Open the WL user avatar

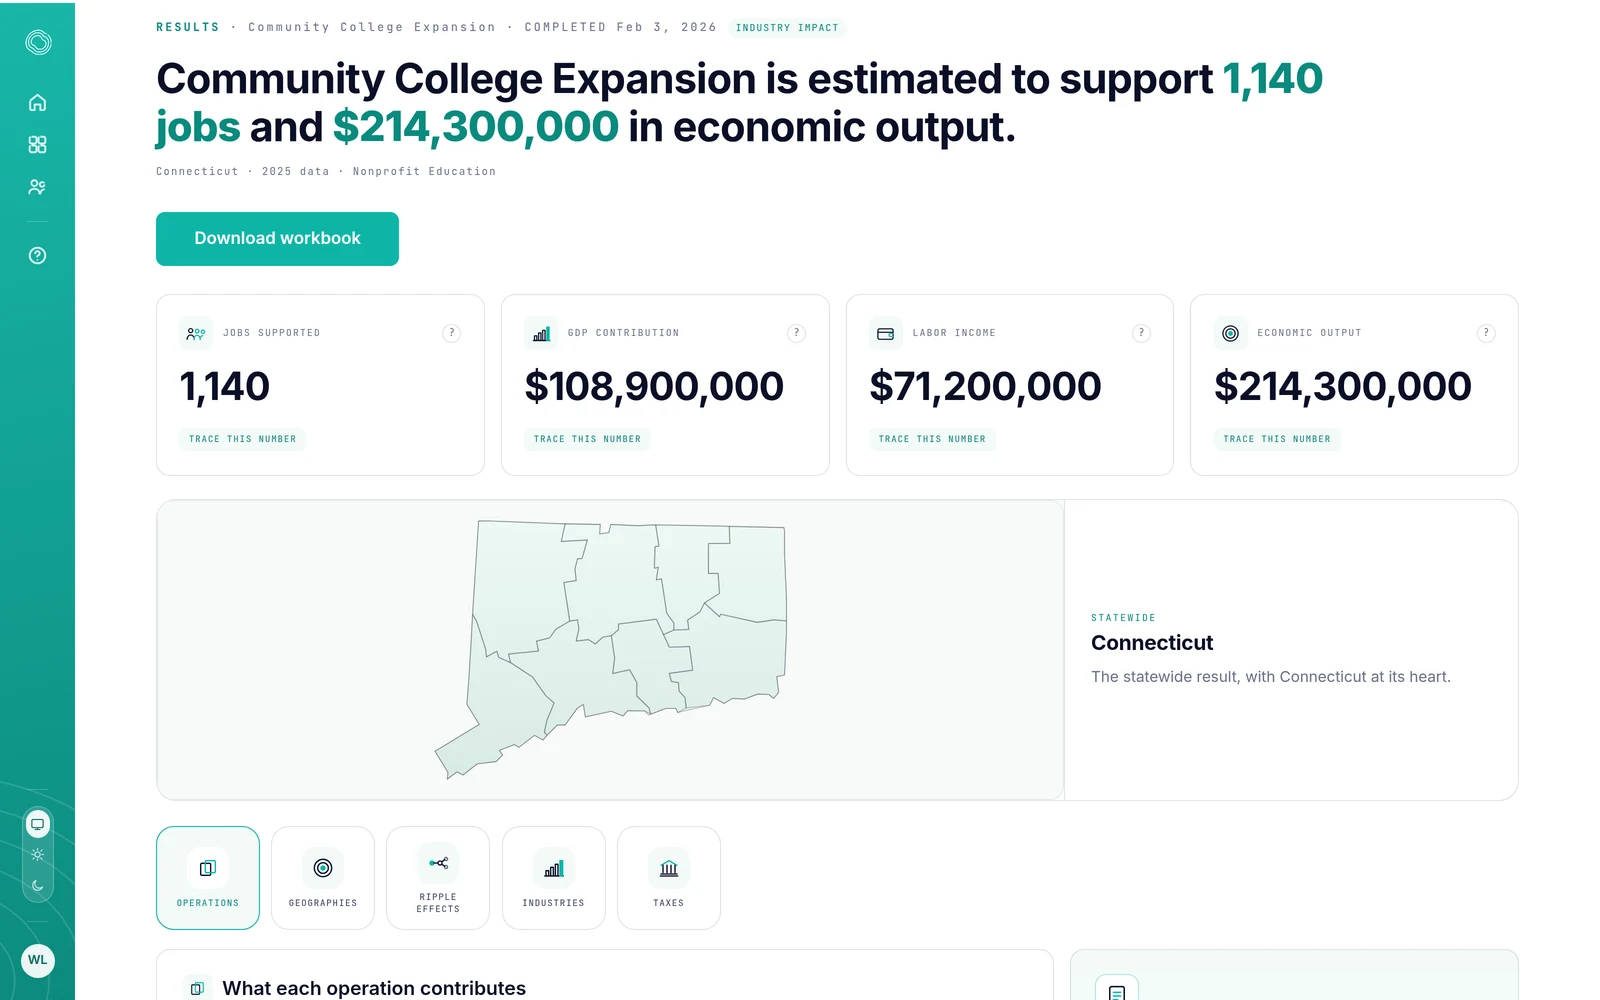pos(37,960)
